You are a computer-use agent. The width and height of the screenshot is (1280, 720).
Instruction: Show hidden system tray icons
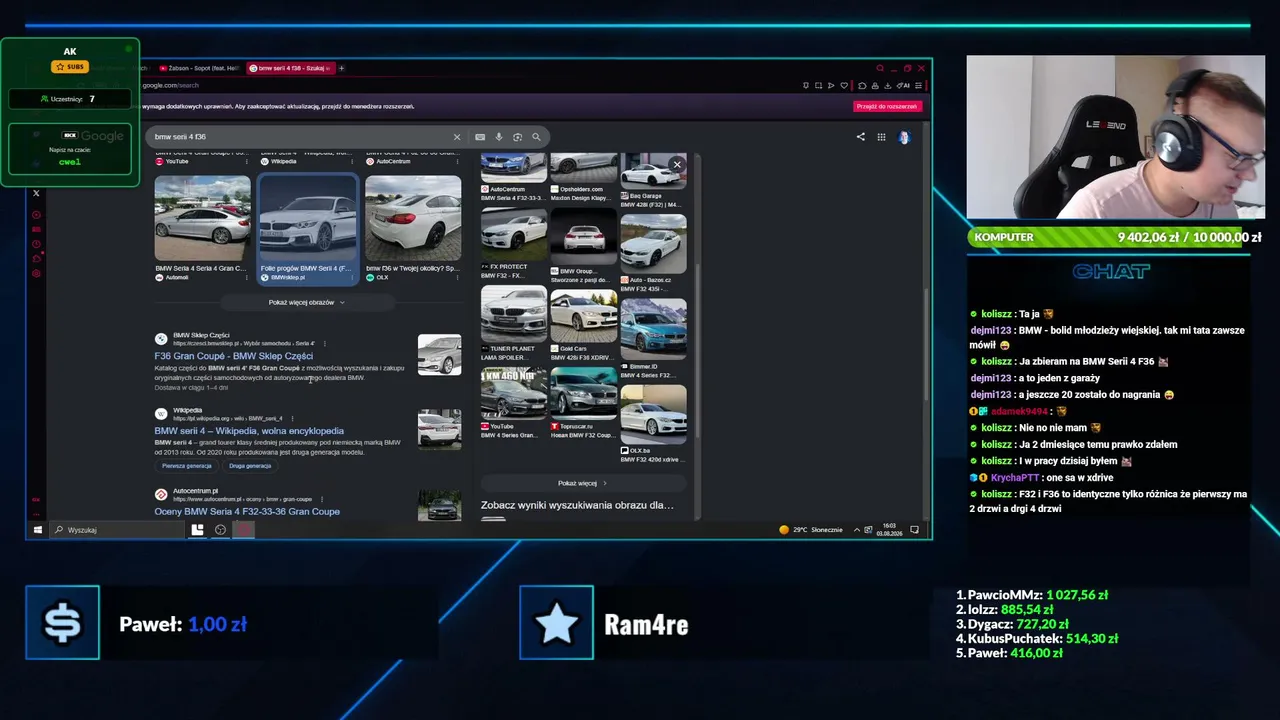[857, 530]
